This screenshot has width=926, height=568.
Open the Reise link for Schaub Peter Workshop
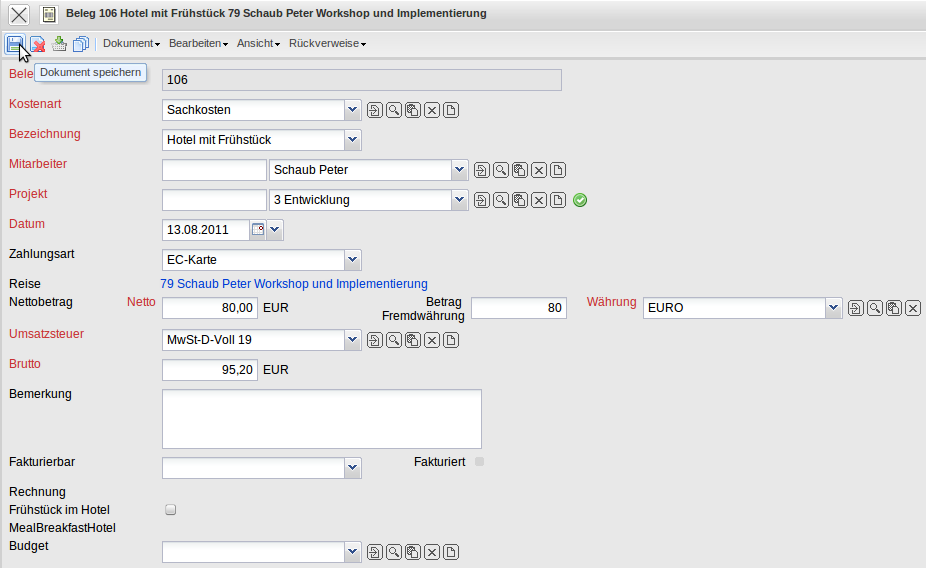click(294, 284)
